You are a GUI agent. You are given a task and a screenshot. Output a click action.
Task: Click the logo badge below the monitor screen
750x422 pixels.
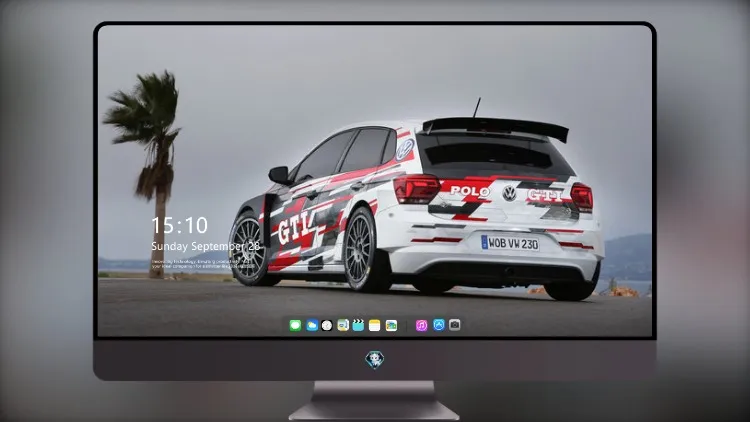pos(375,360)
